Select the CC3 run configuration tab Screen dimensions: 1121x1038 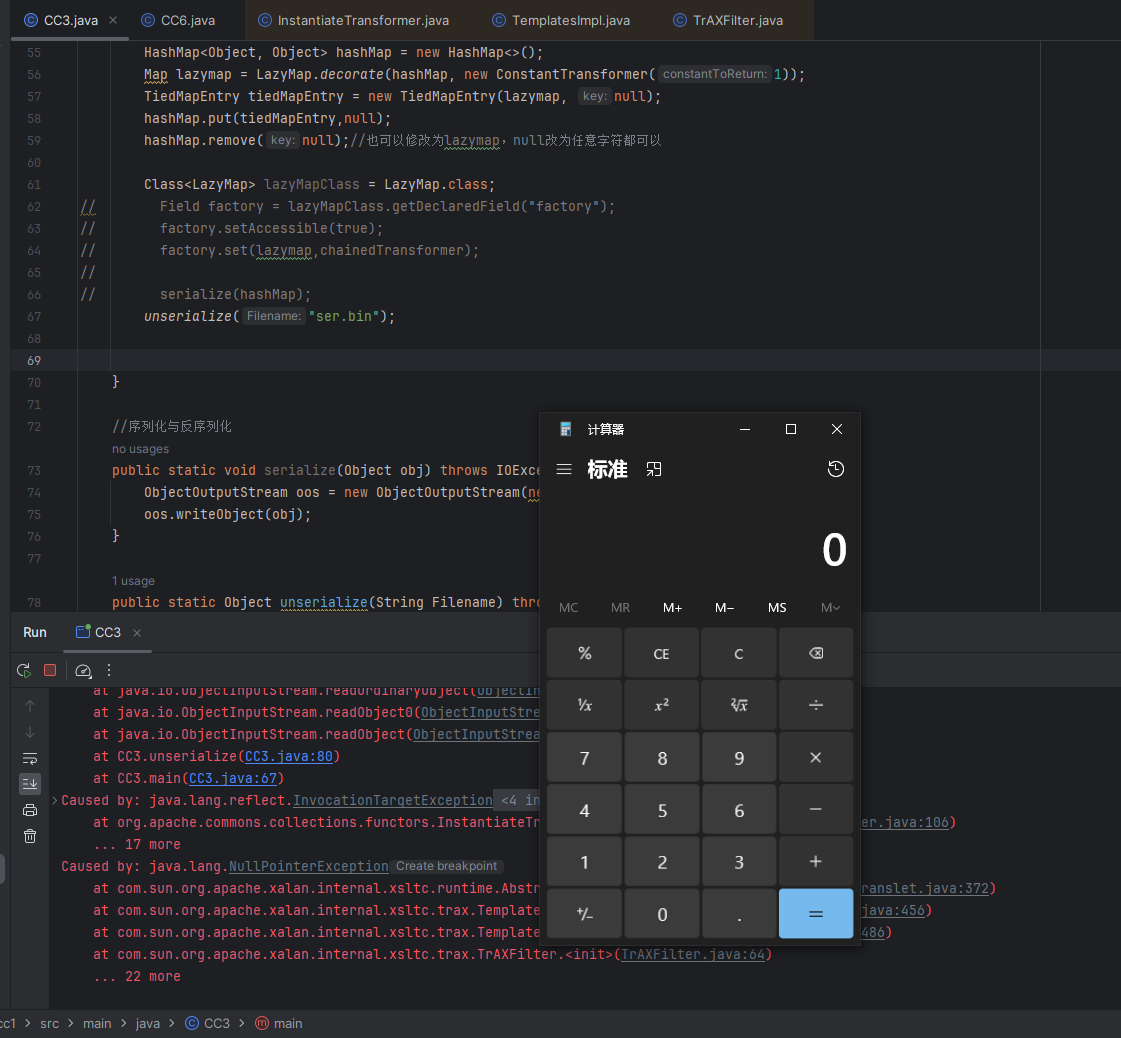(99, 633)
